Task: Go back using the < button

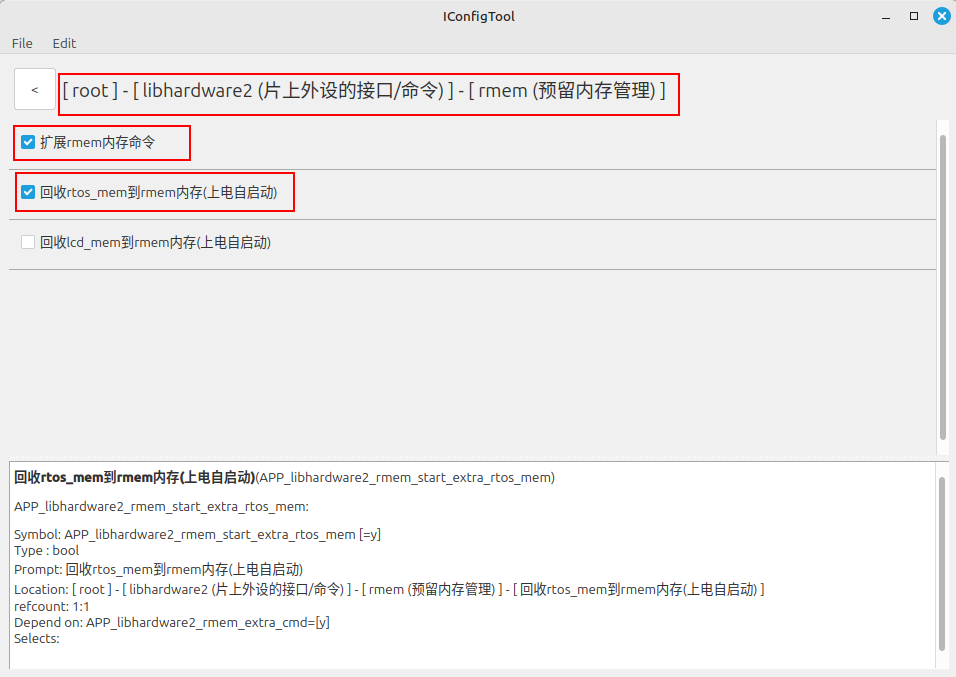Action: tap(35, 90)
